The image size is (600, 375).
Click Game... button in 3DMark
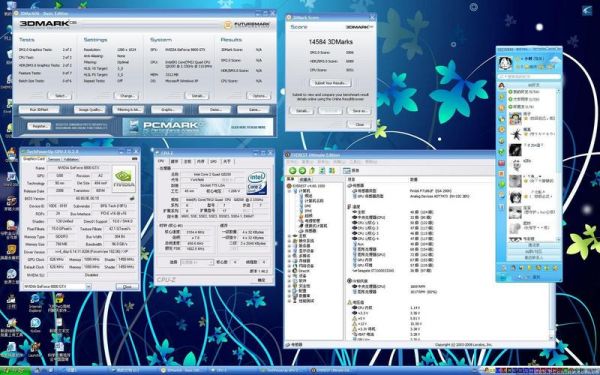254,110
